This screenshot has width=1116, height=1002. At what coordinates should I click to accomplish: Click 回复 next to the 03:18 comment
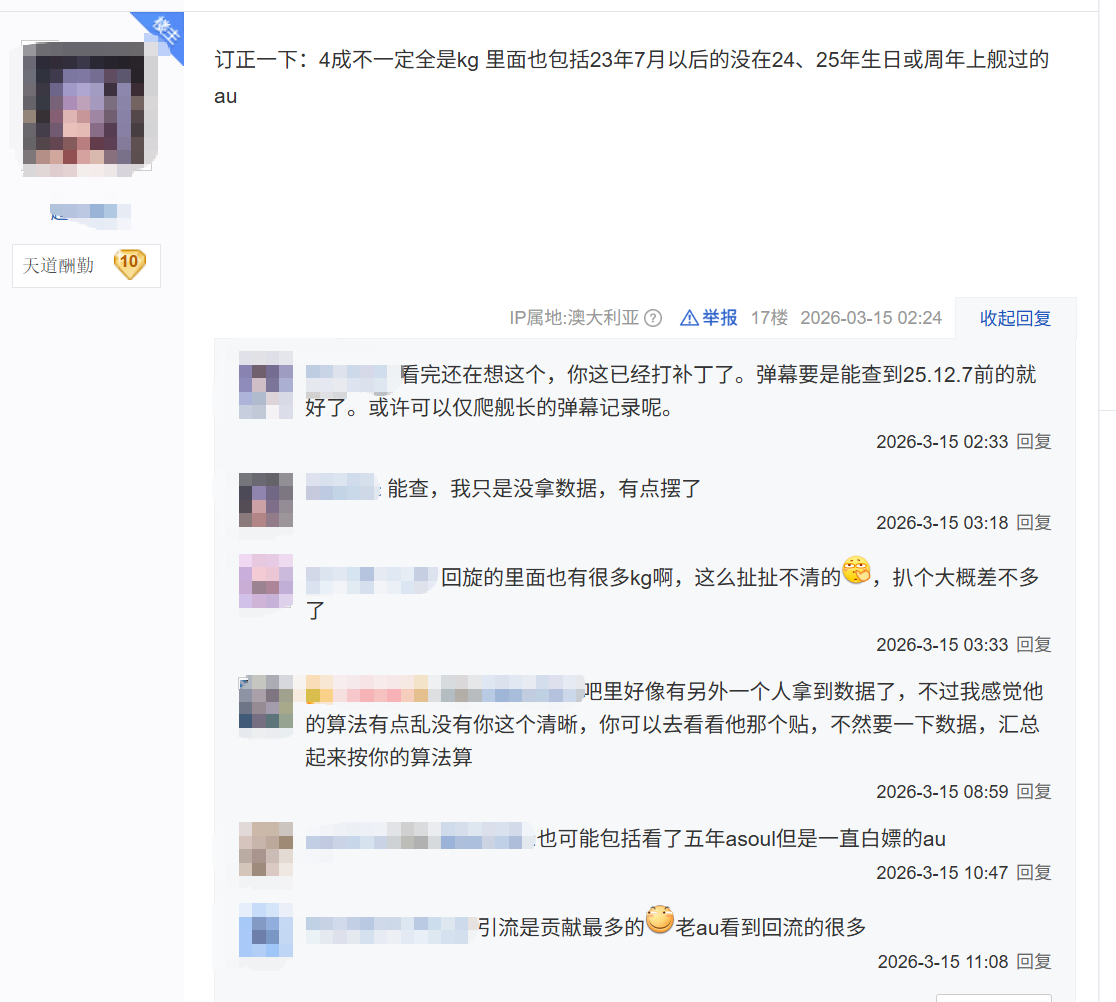pyautogui.click(x=1034, y=523)
